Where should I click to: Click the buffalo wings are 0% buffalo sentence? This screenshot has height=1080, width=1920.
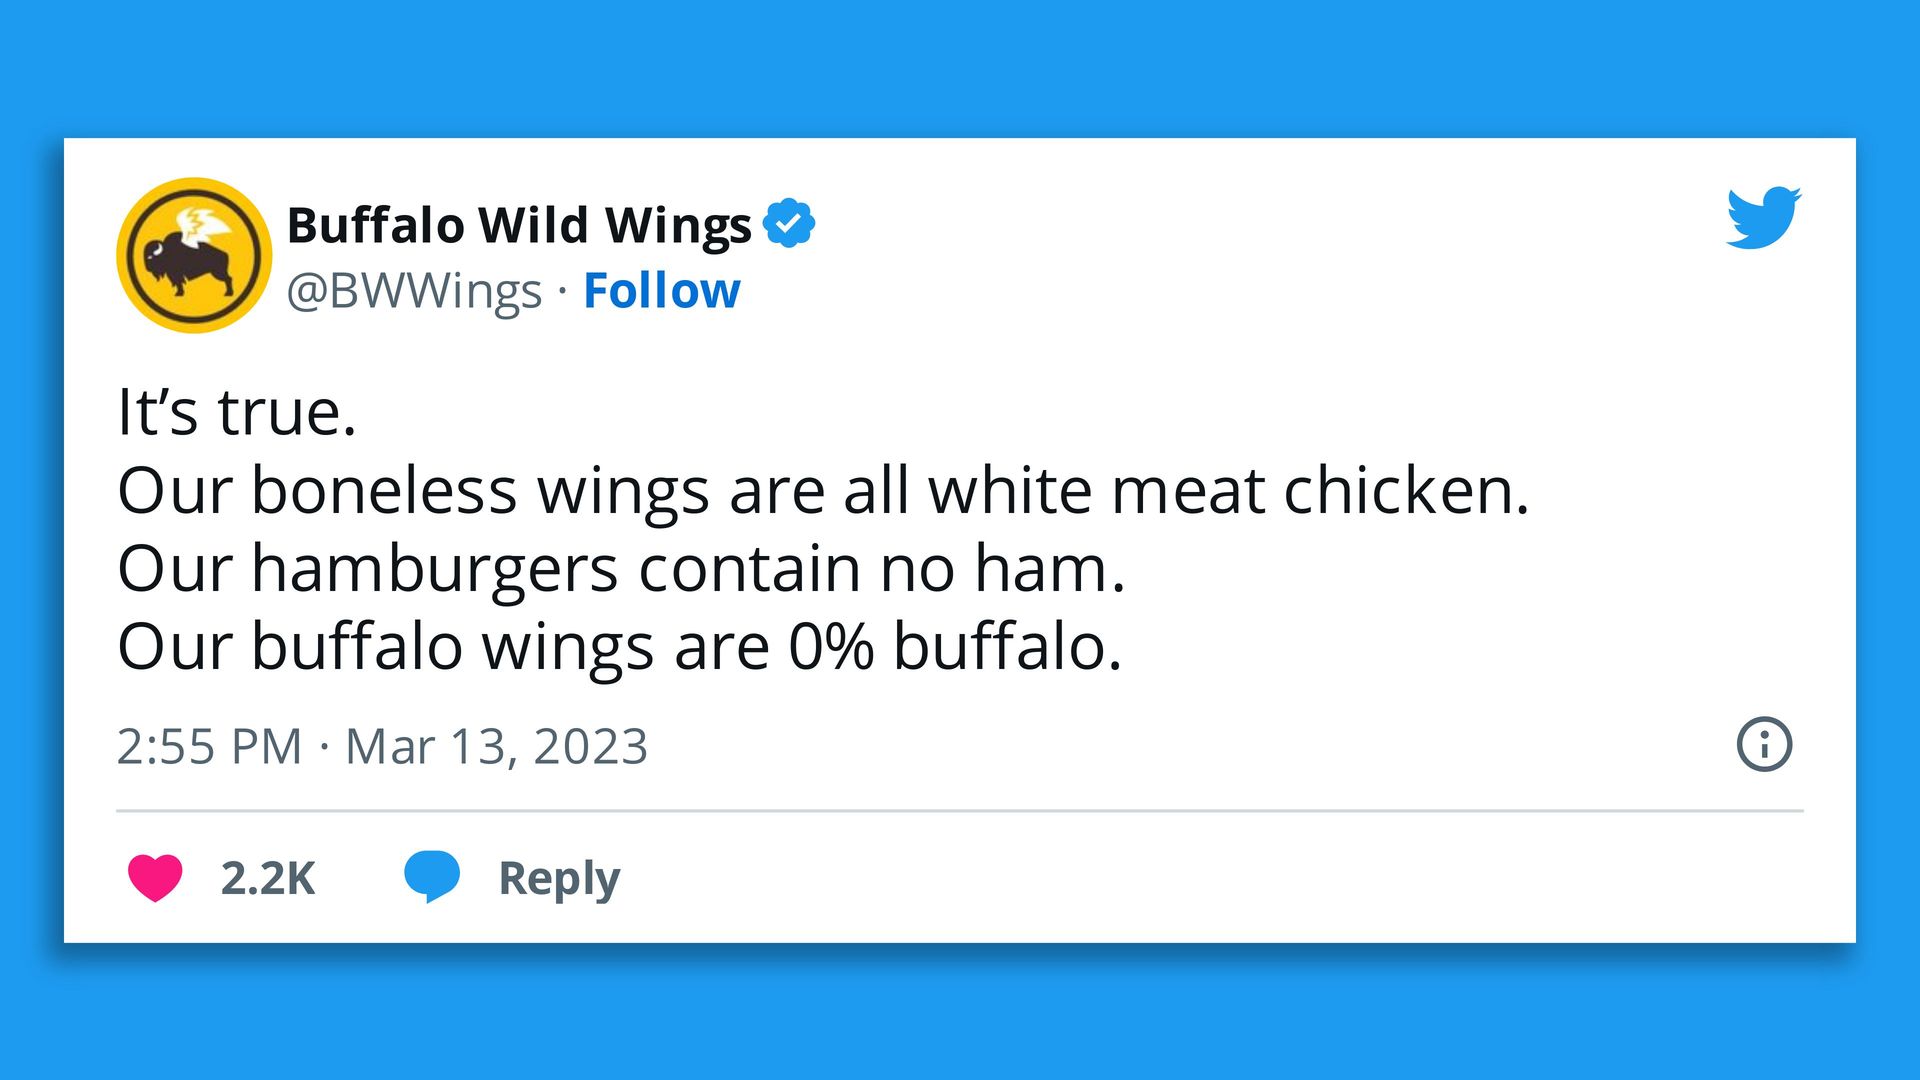pos(619,646)
